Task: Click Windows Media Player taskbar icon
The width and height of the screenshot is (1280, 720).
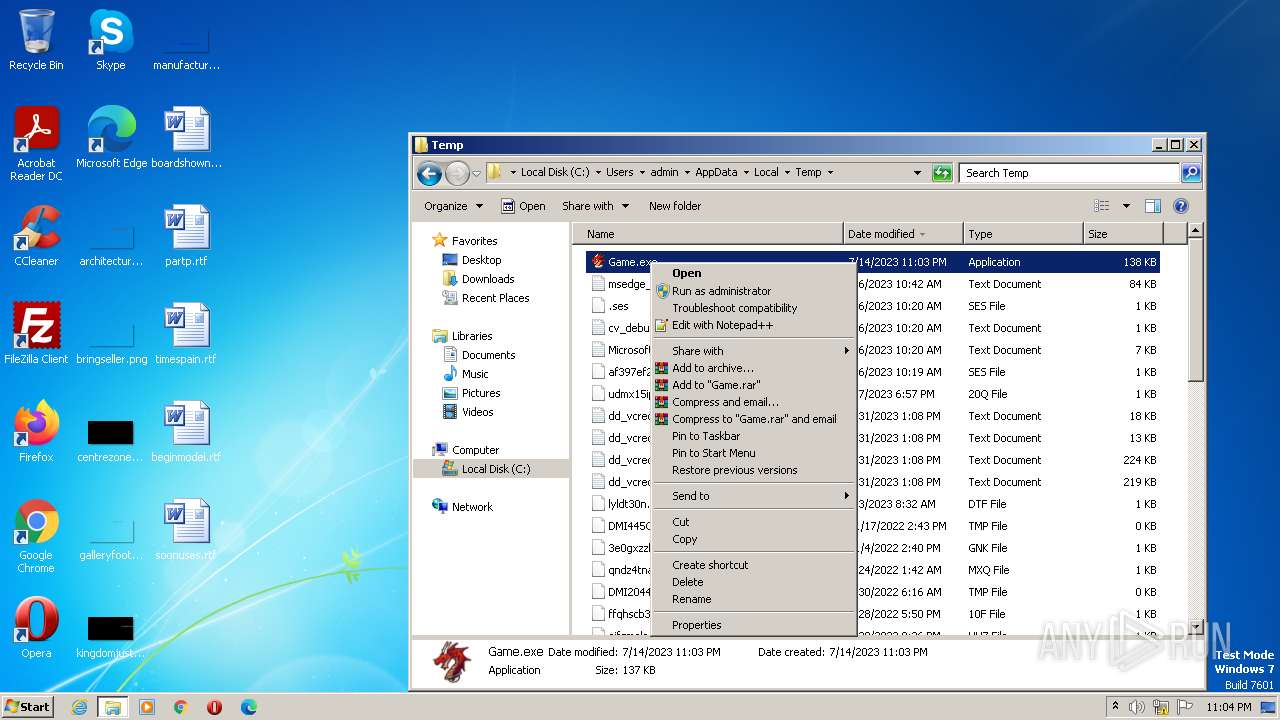Action: point(147,707)
